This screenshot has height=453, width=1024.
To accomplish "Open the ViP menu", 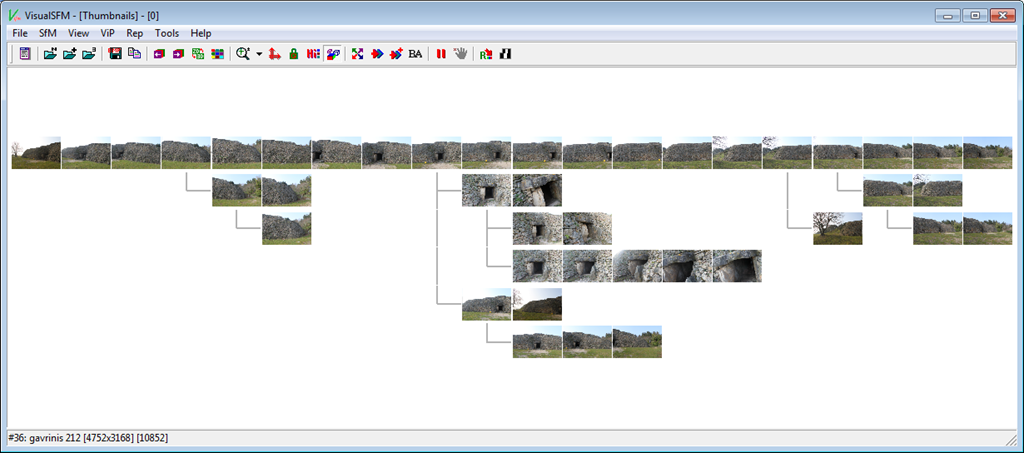I will pyautogui.click(x=108, y=33).
